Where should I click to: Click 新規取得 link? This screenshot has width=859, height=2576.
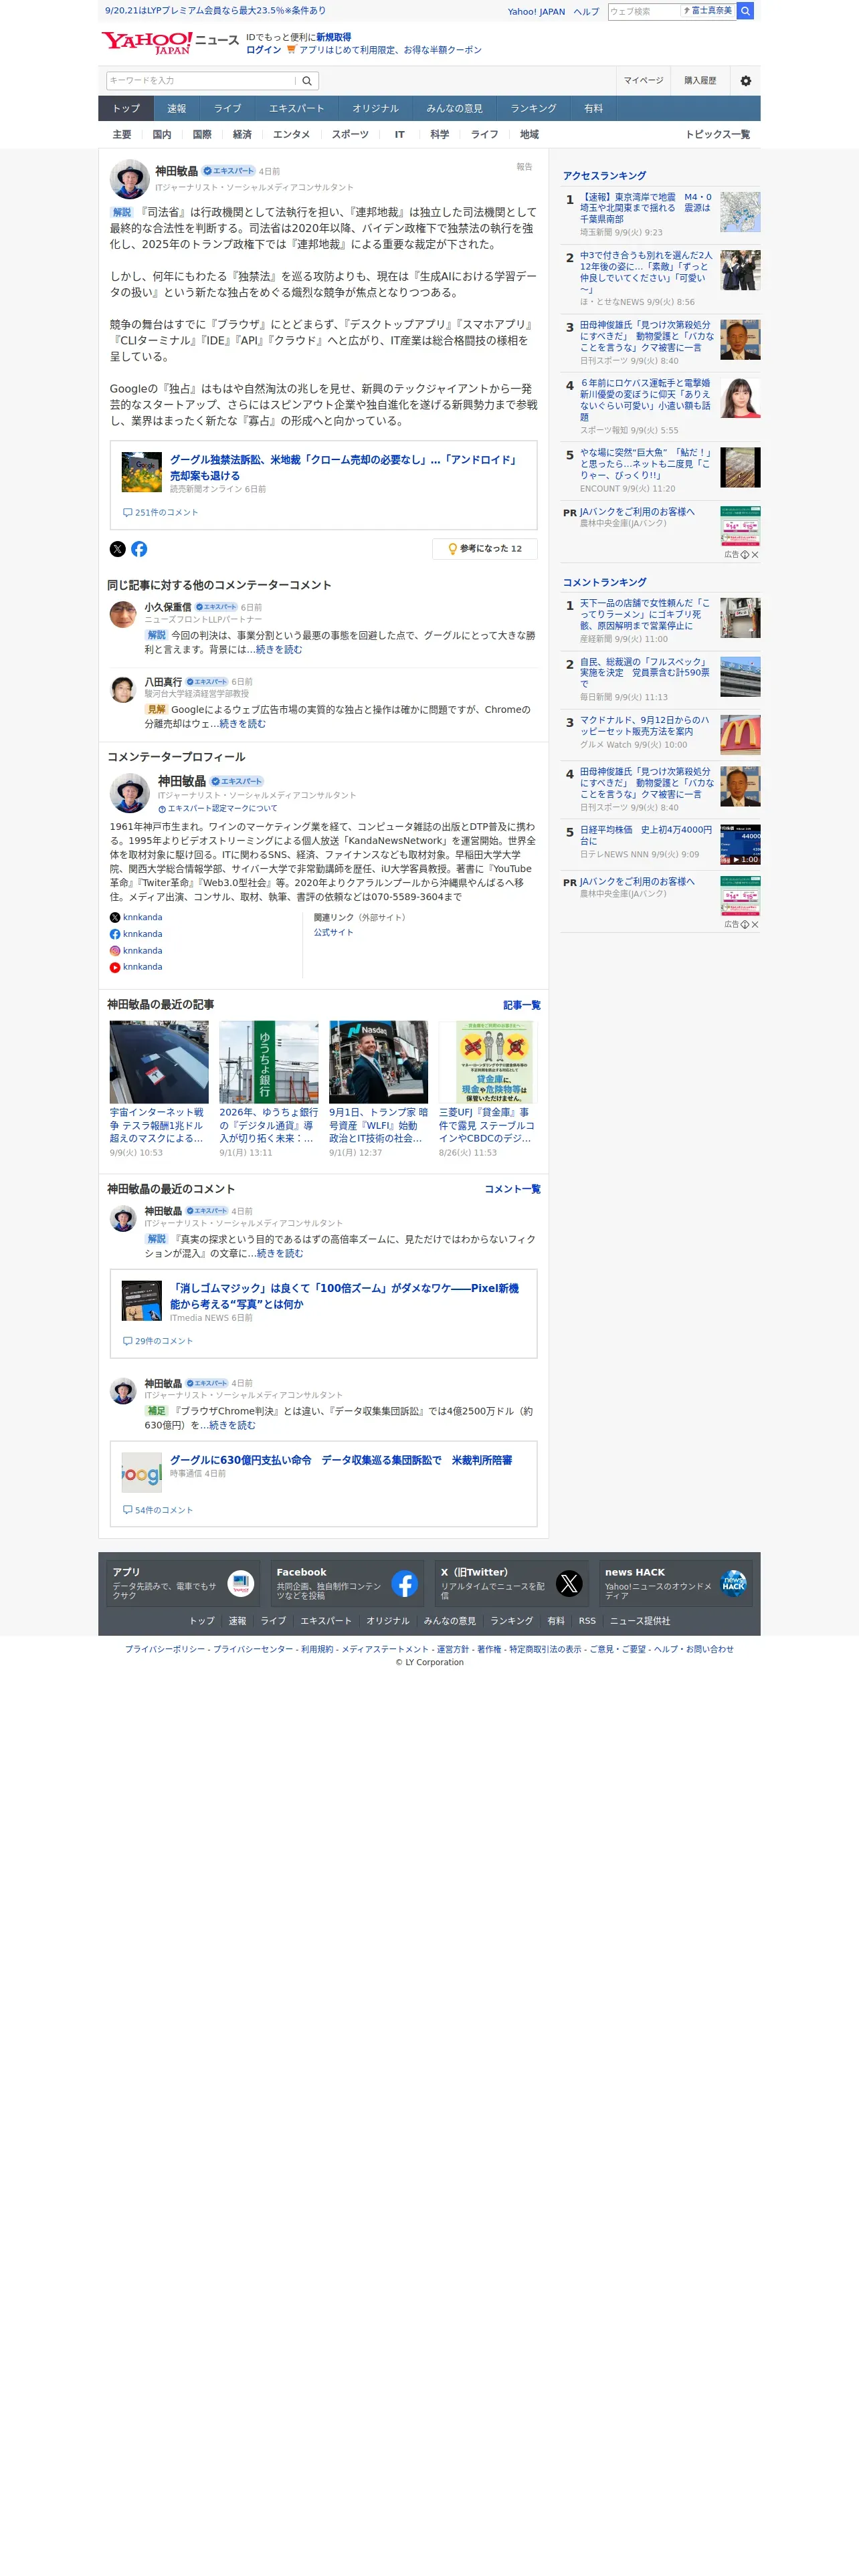(x=333, y=37)
